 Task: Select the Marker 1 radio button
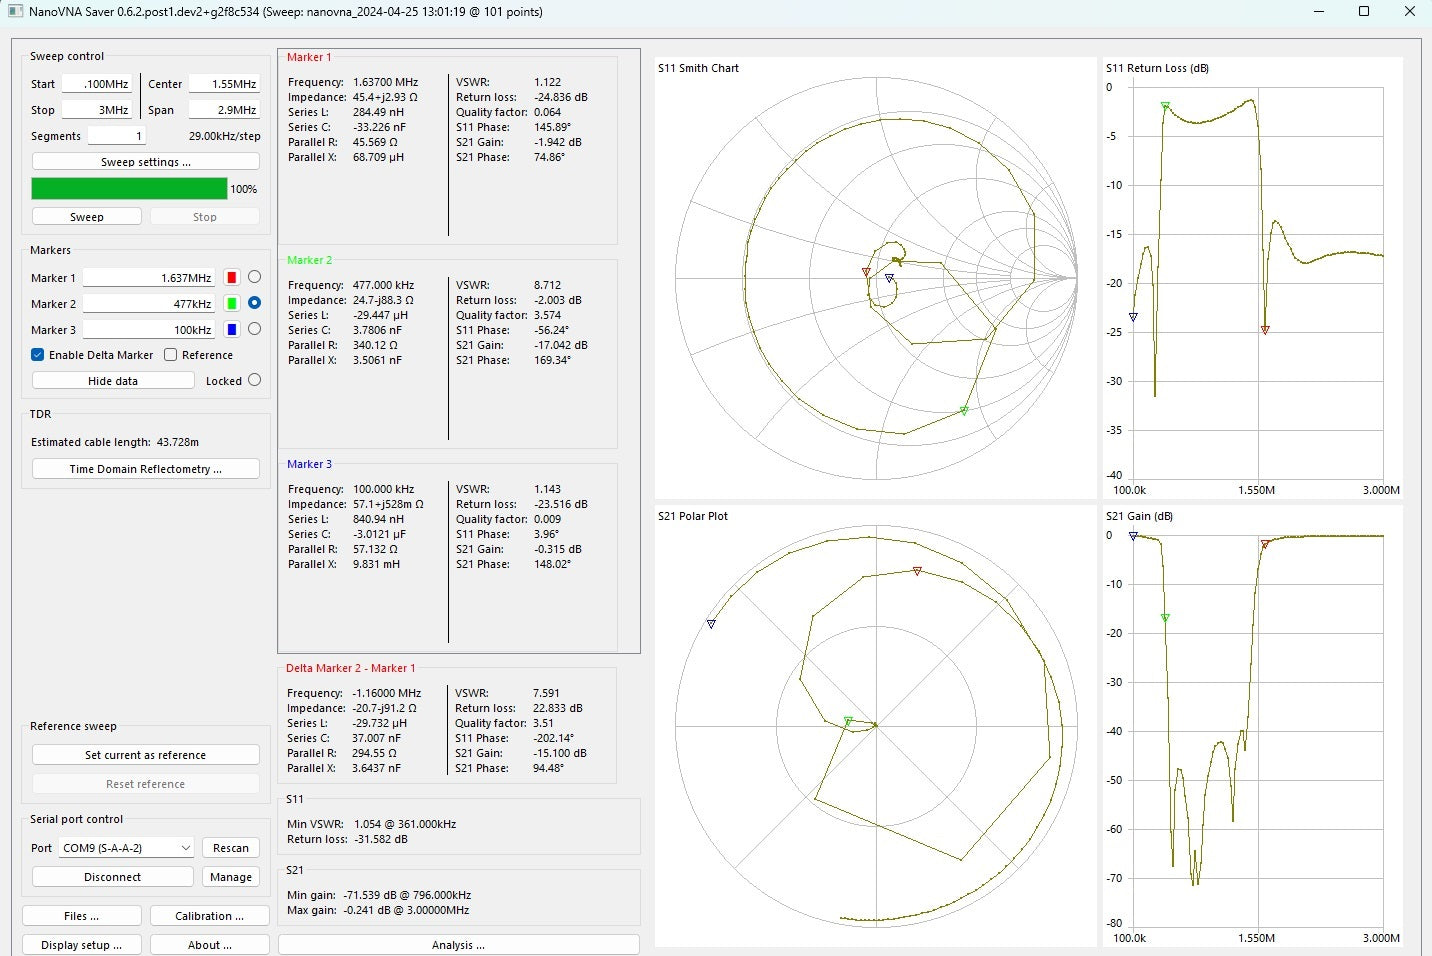point(254,277)
